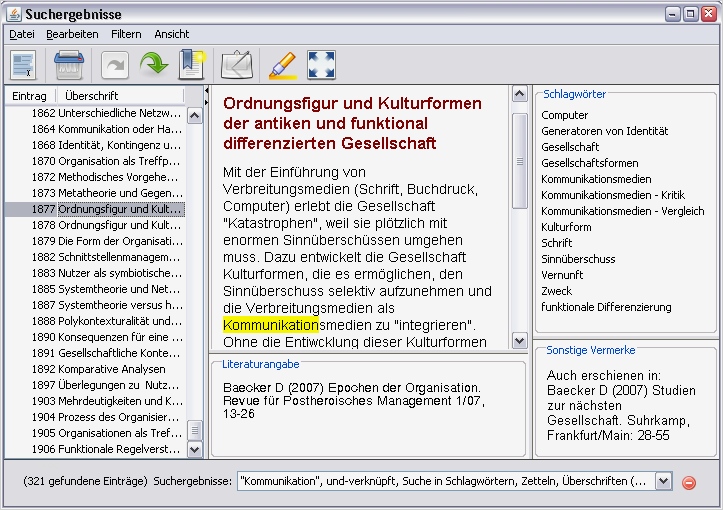
Task: Select entry 1903 Mehrdeutigkeiten
Action: coord(95,401)
